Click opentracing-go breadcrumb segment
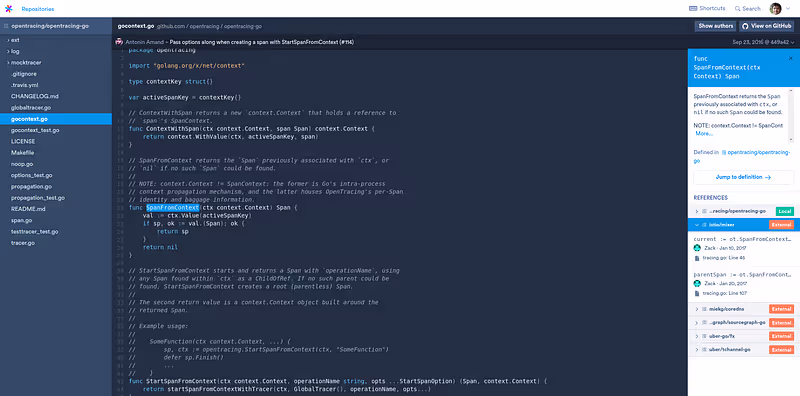Image resolution: width=800 pixels, height=396 pixels. coord(243,26)
